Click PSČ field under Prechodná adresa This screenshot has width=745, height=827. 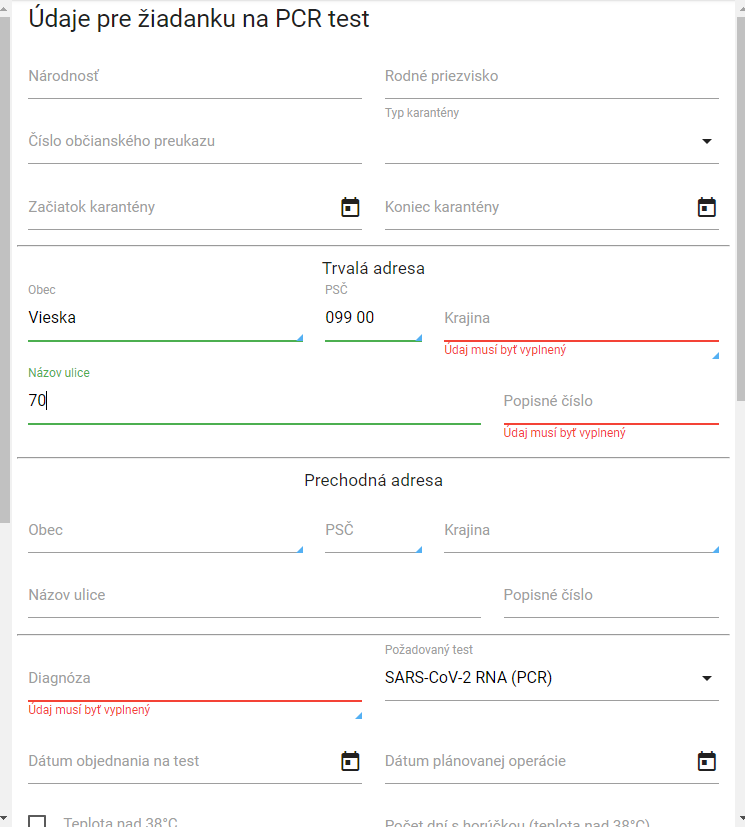point(372,531)
